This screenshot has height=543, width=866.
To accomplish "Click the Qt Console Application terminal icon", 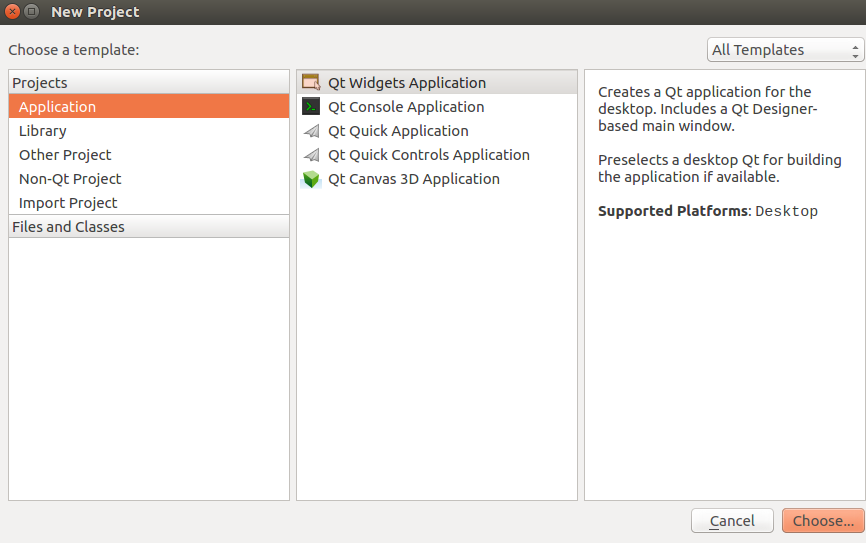I will point(311,107).
